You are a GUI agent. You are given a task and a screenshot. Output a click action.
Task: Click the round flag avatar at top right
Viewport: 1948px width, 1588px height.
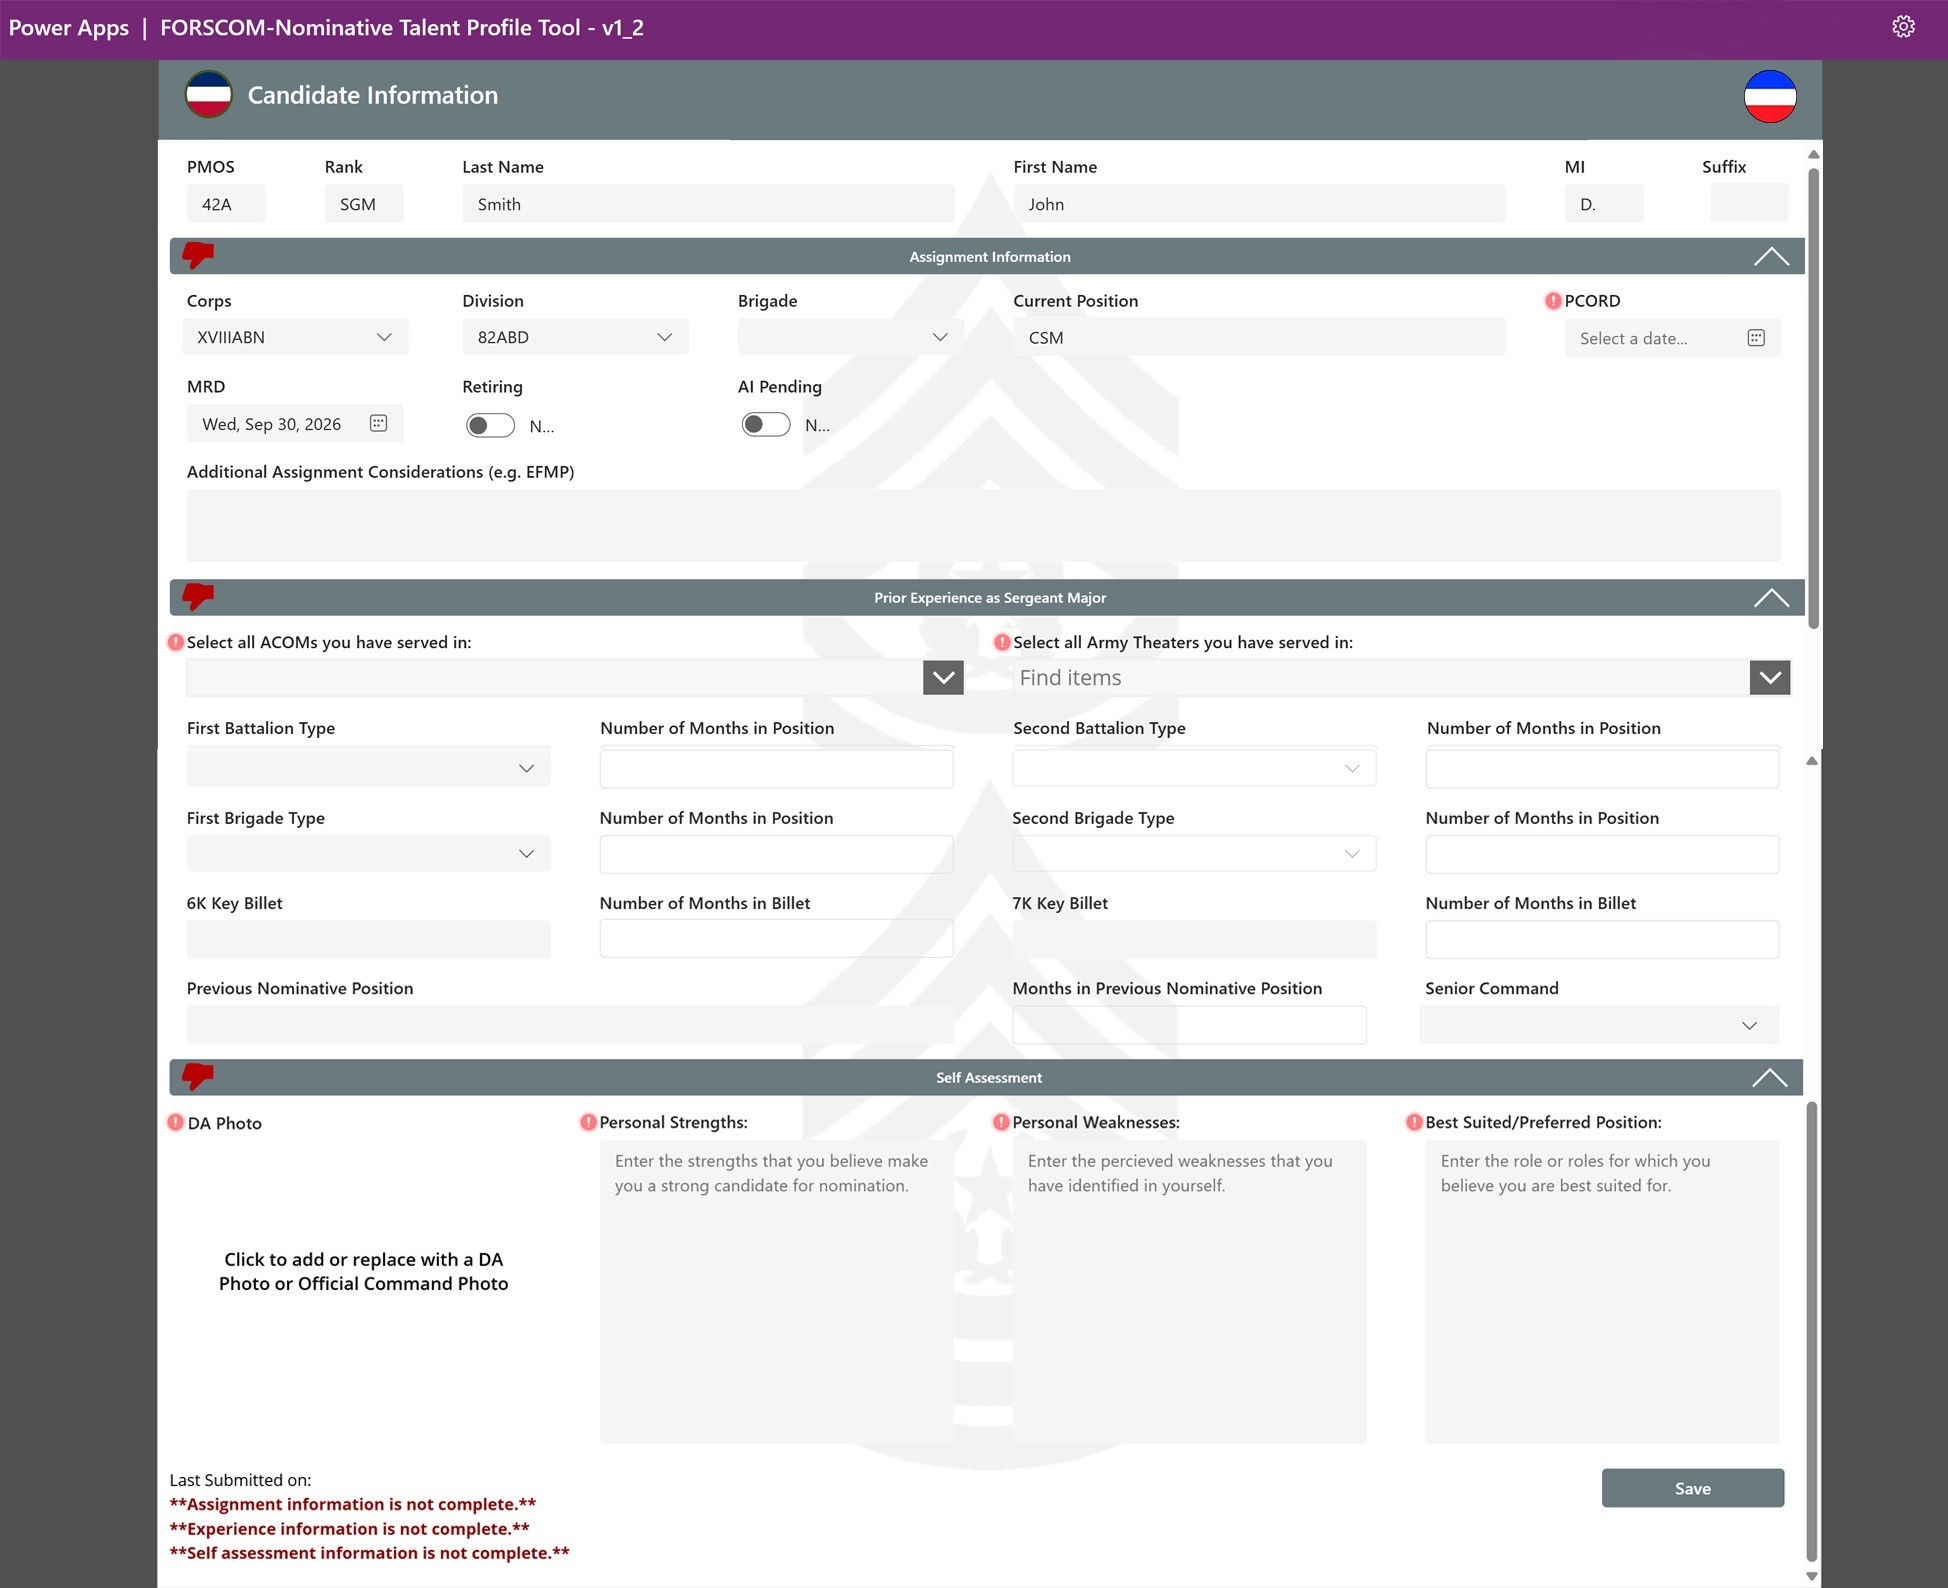tap(1770, 96)
